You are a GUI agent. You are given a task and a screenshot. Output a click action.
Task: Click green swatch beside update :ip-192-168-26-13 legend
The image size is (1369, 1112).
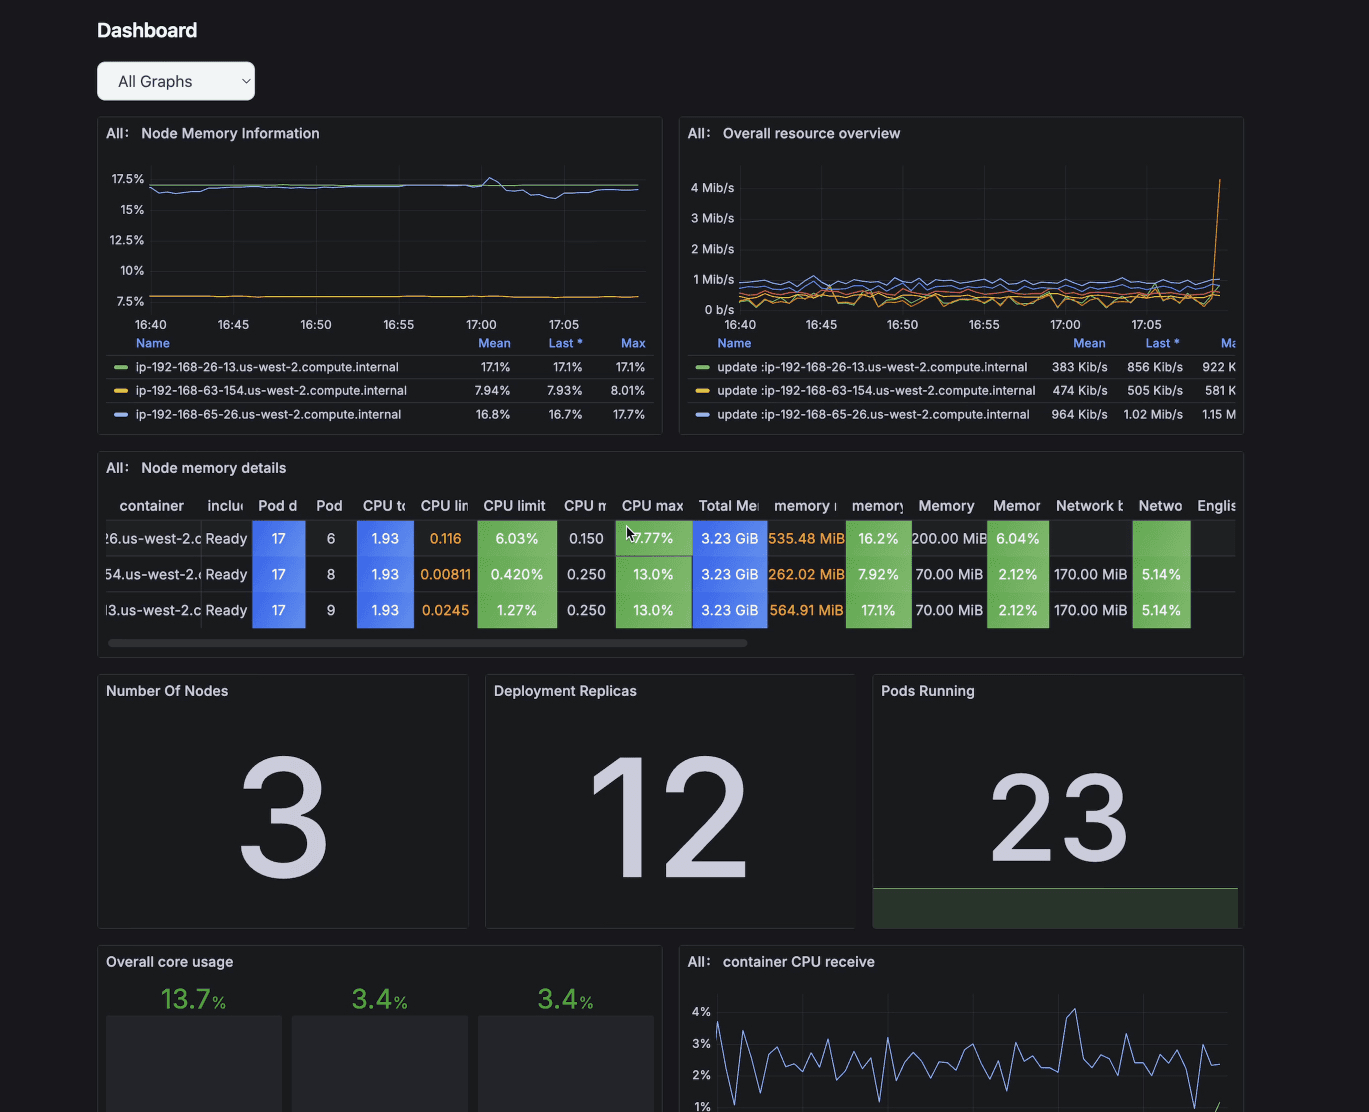[x=702, y=367]
